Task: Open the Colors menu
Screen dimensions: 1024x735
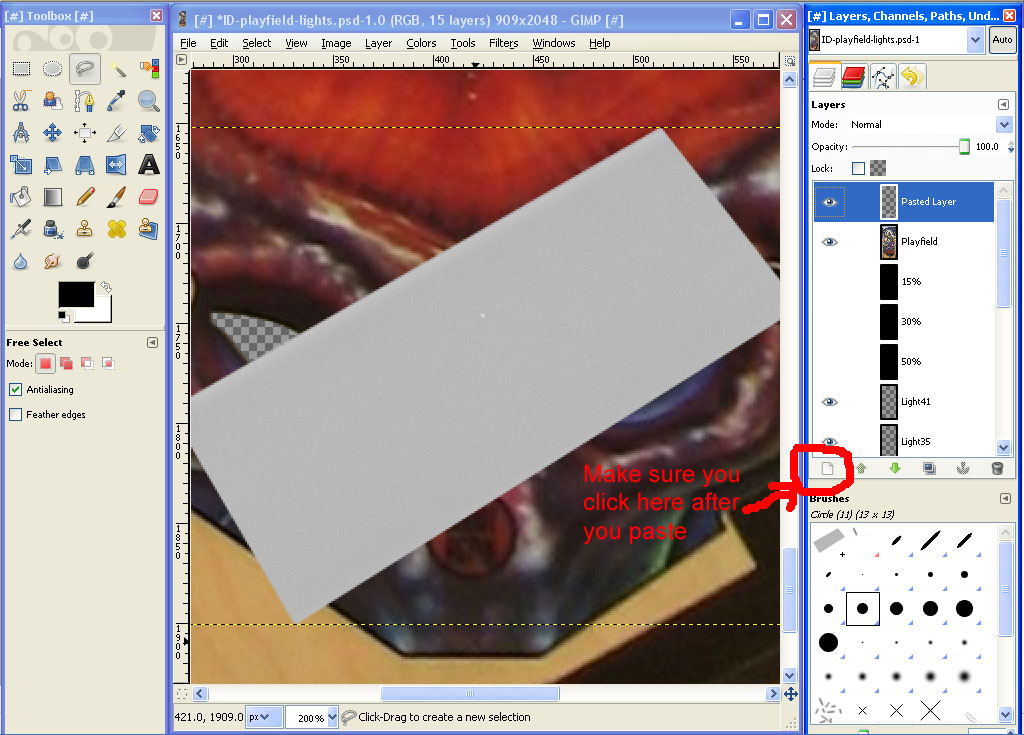Action: pos(421,43)
